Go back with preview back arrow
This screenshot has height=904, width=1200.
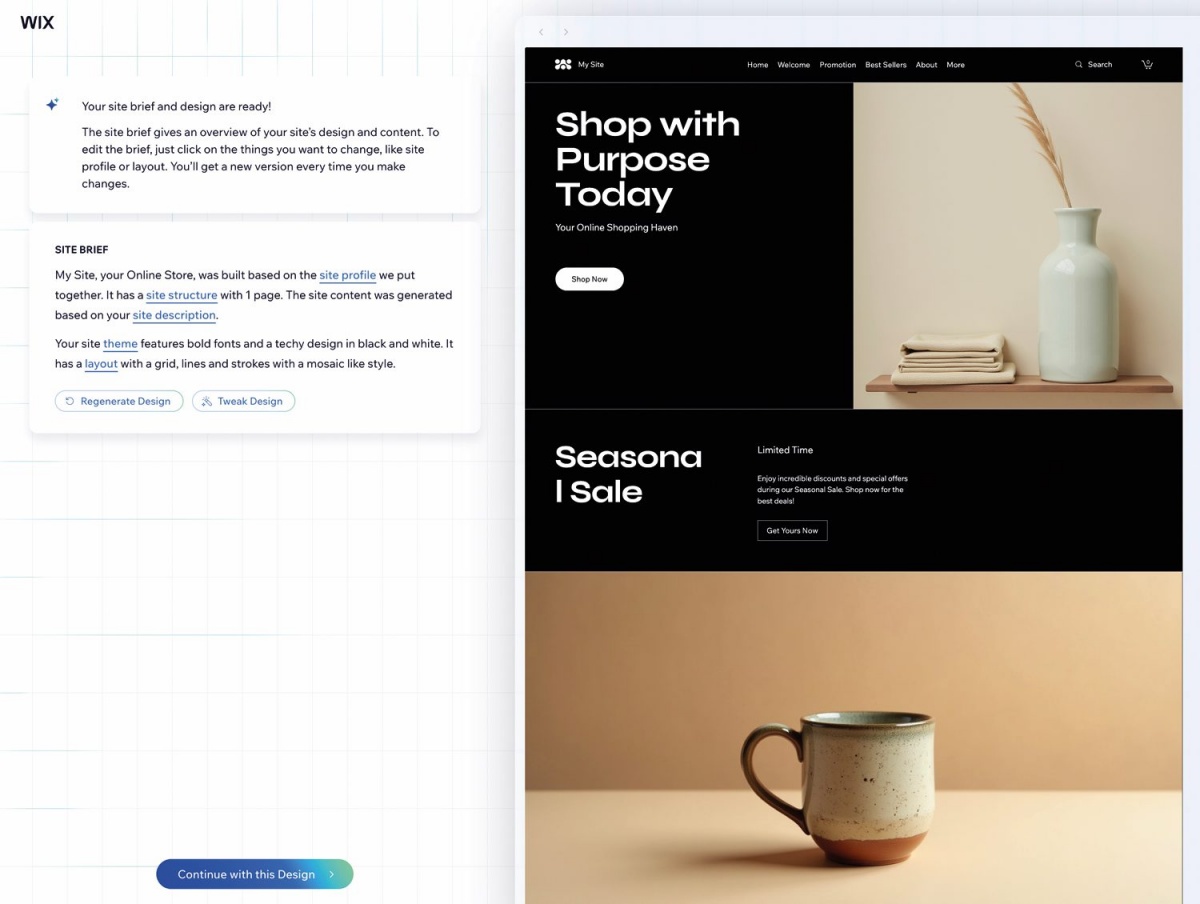pos(541,32)
